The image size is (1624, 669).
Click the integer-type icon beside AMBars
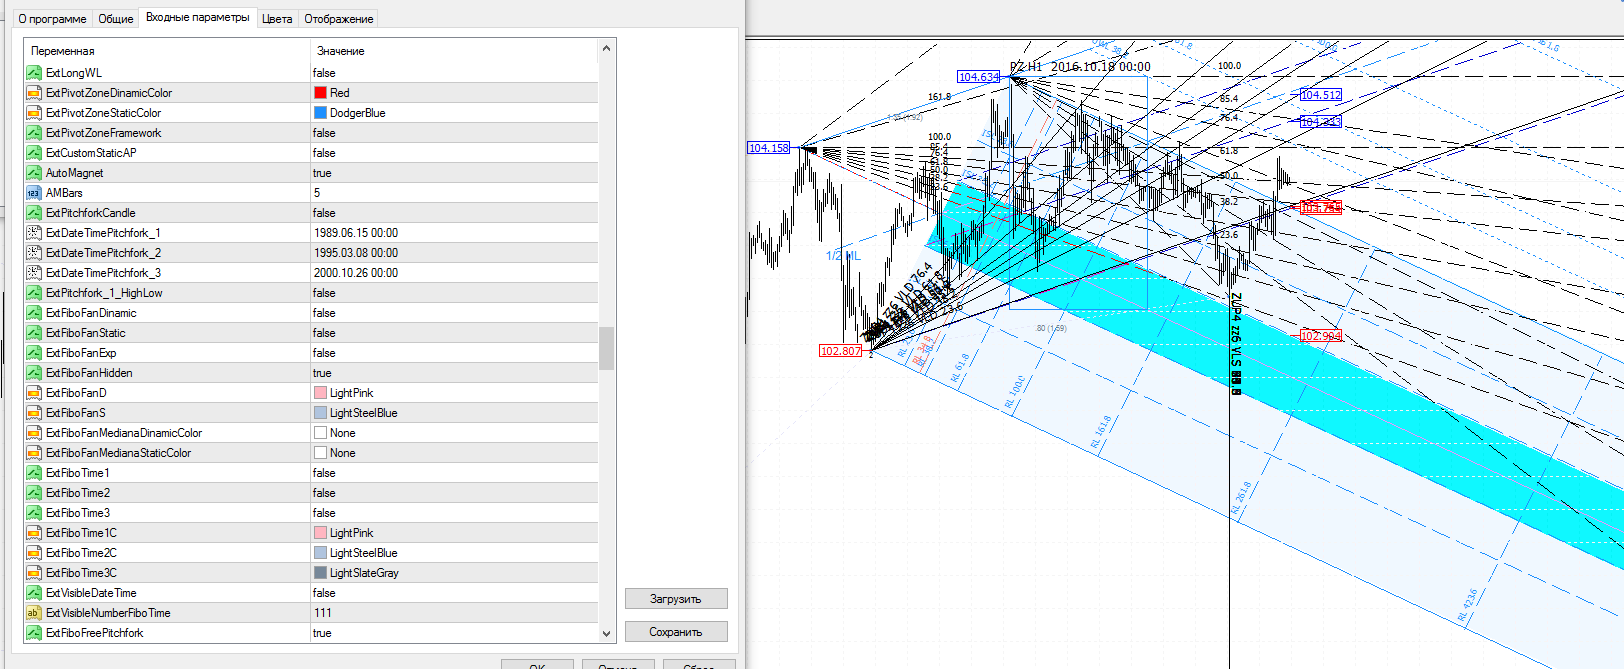click(34, 193)
